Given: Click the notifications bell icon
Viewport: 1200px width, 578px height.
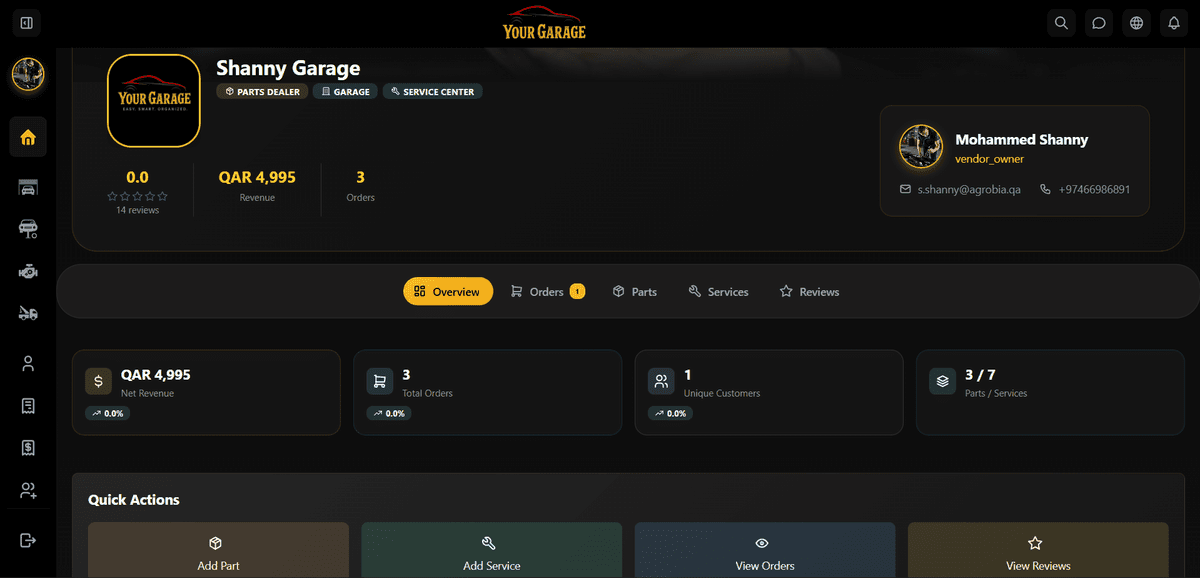Looking at the screenshot, I should [x=1173, y=22].
